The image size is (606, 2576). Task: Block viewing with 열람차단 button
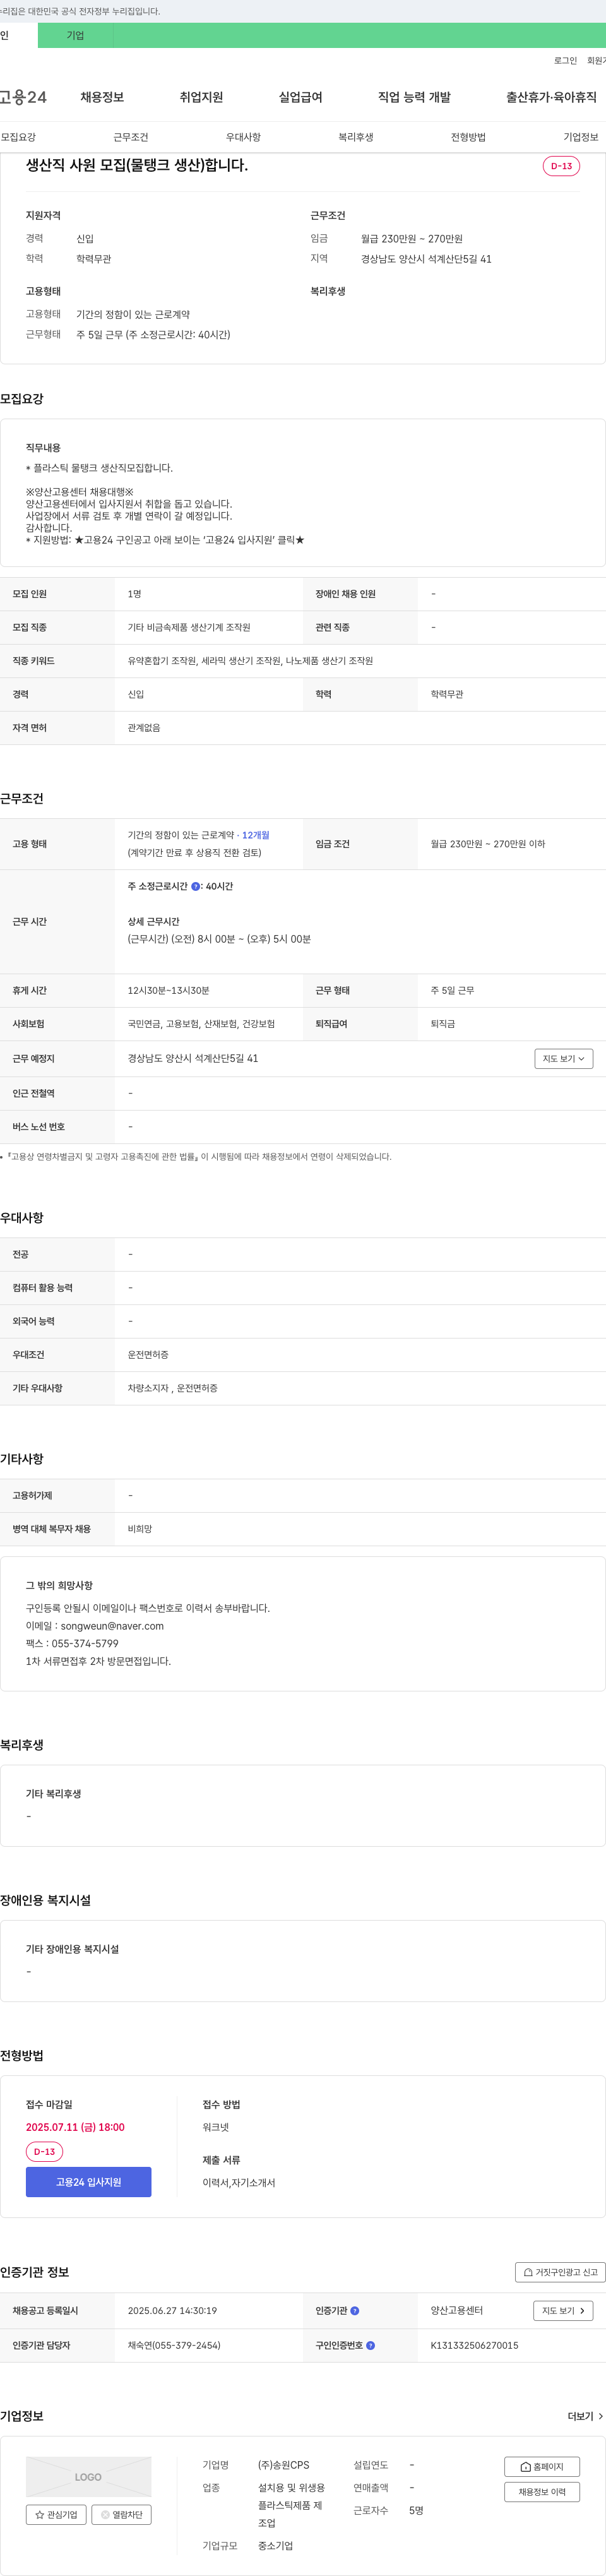pos(121,2514)
